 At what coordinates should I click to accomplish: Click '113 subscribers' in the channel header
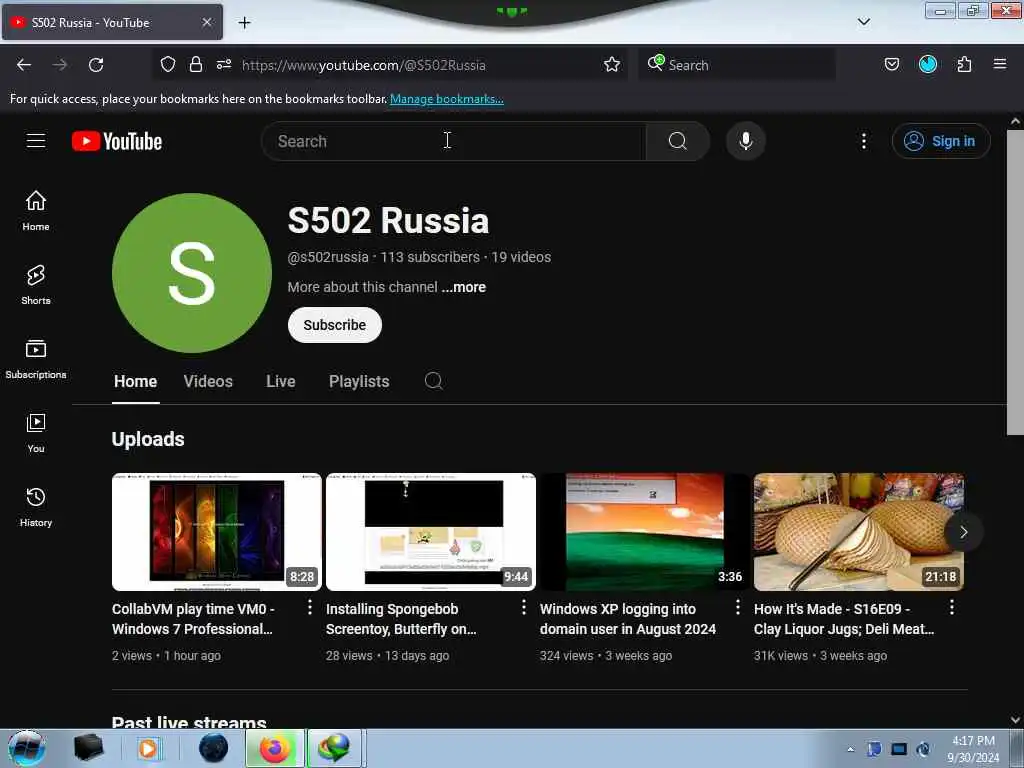[x=430, y=257]
